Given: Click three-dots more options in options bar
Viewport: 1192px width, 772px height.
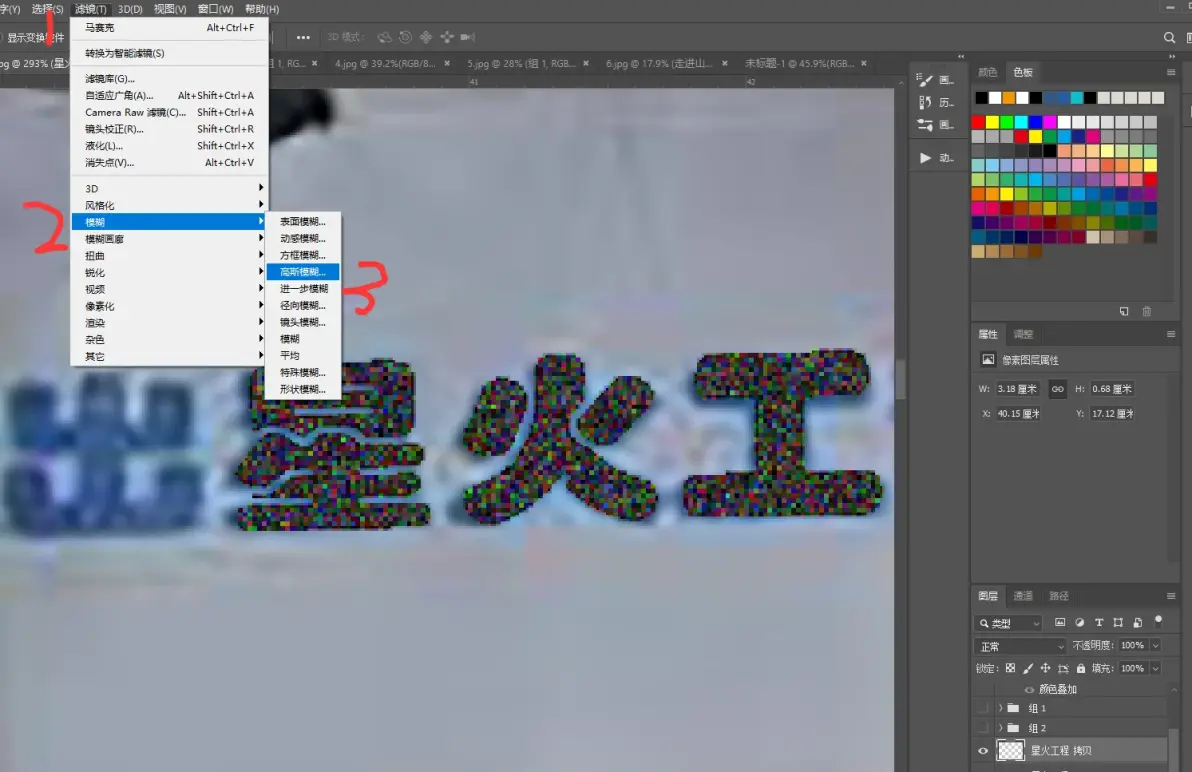Looking at the screenshot, I should (x=303, y=37).
